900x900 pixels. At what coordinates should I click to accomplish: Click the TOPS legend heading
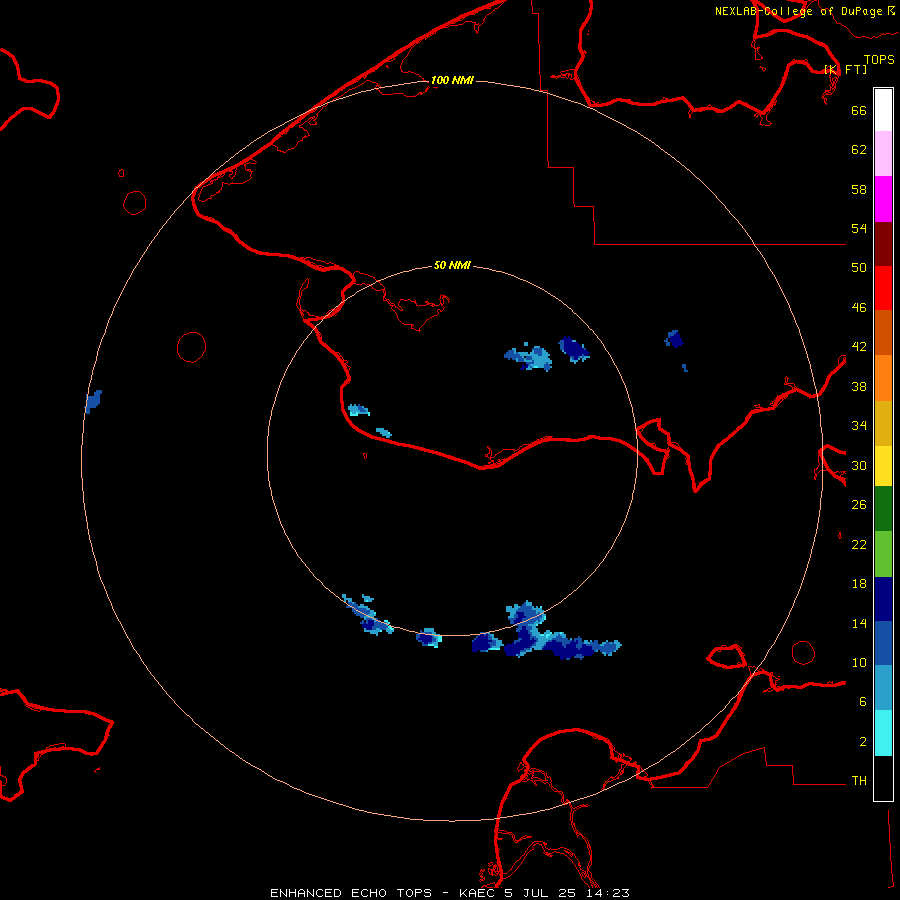pyautogui.click(x=879, y=60)
